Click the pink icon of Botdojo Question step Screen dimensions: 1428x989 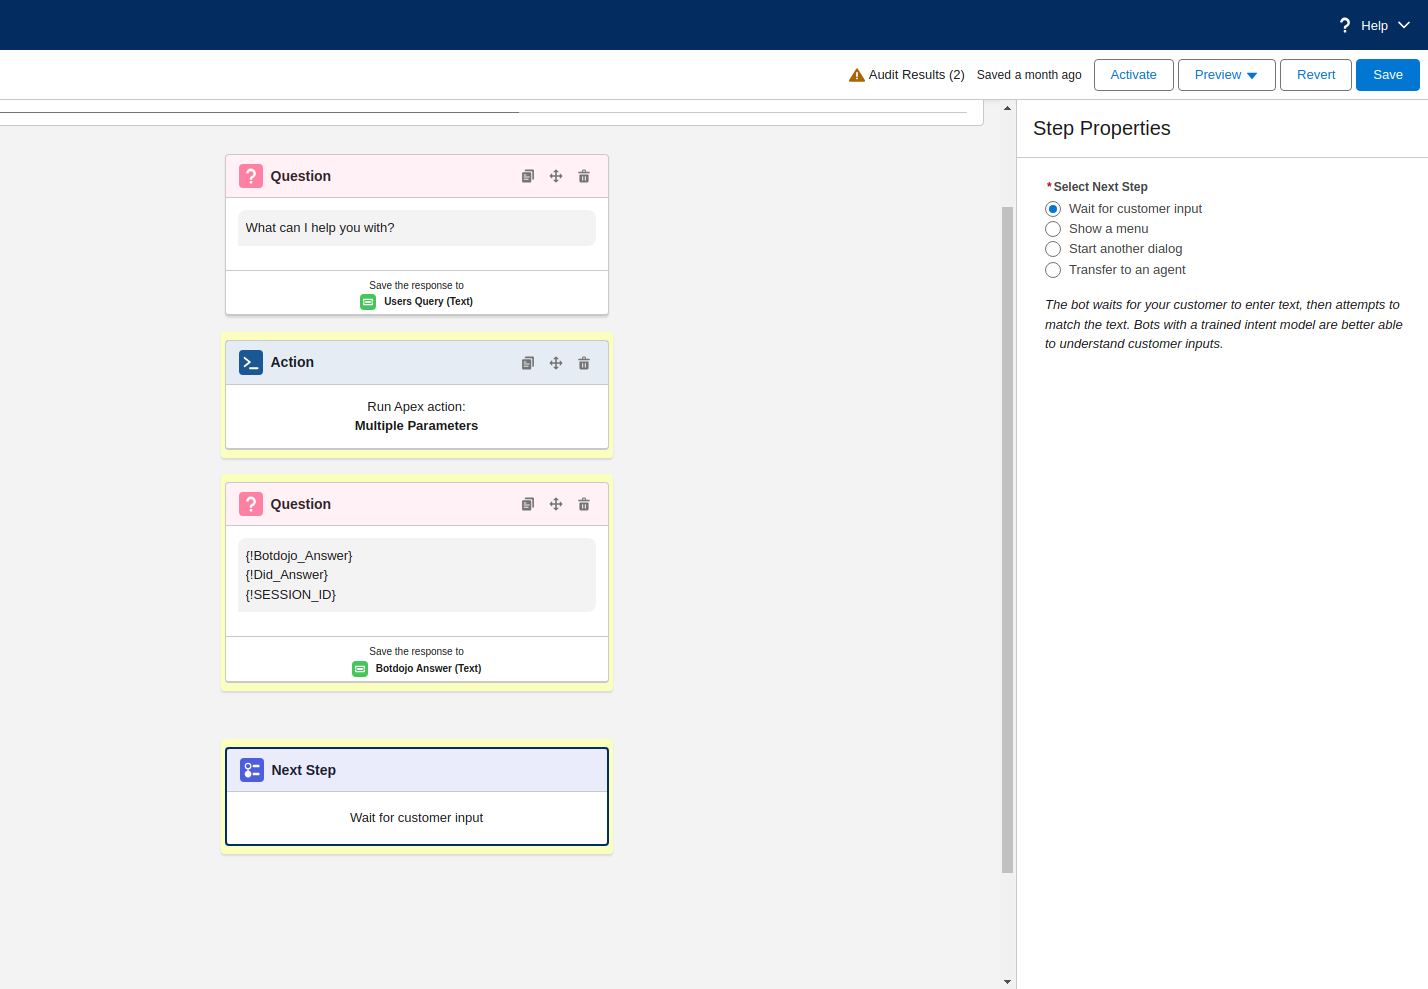(x=251, y=504)
